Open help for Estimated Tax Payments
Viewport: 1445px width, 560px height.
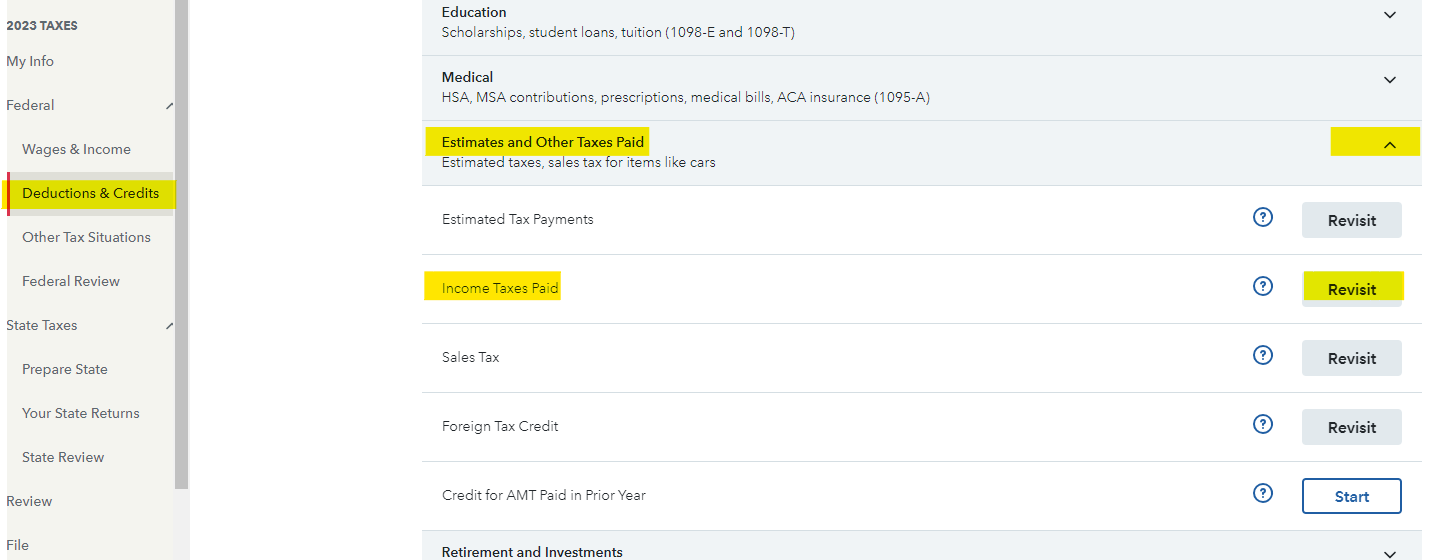(x=1263, y=217)
